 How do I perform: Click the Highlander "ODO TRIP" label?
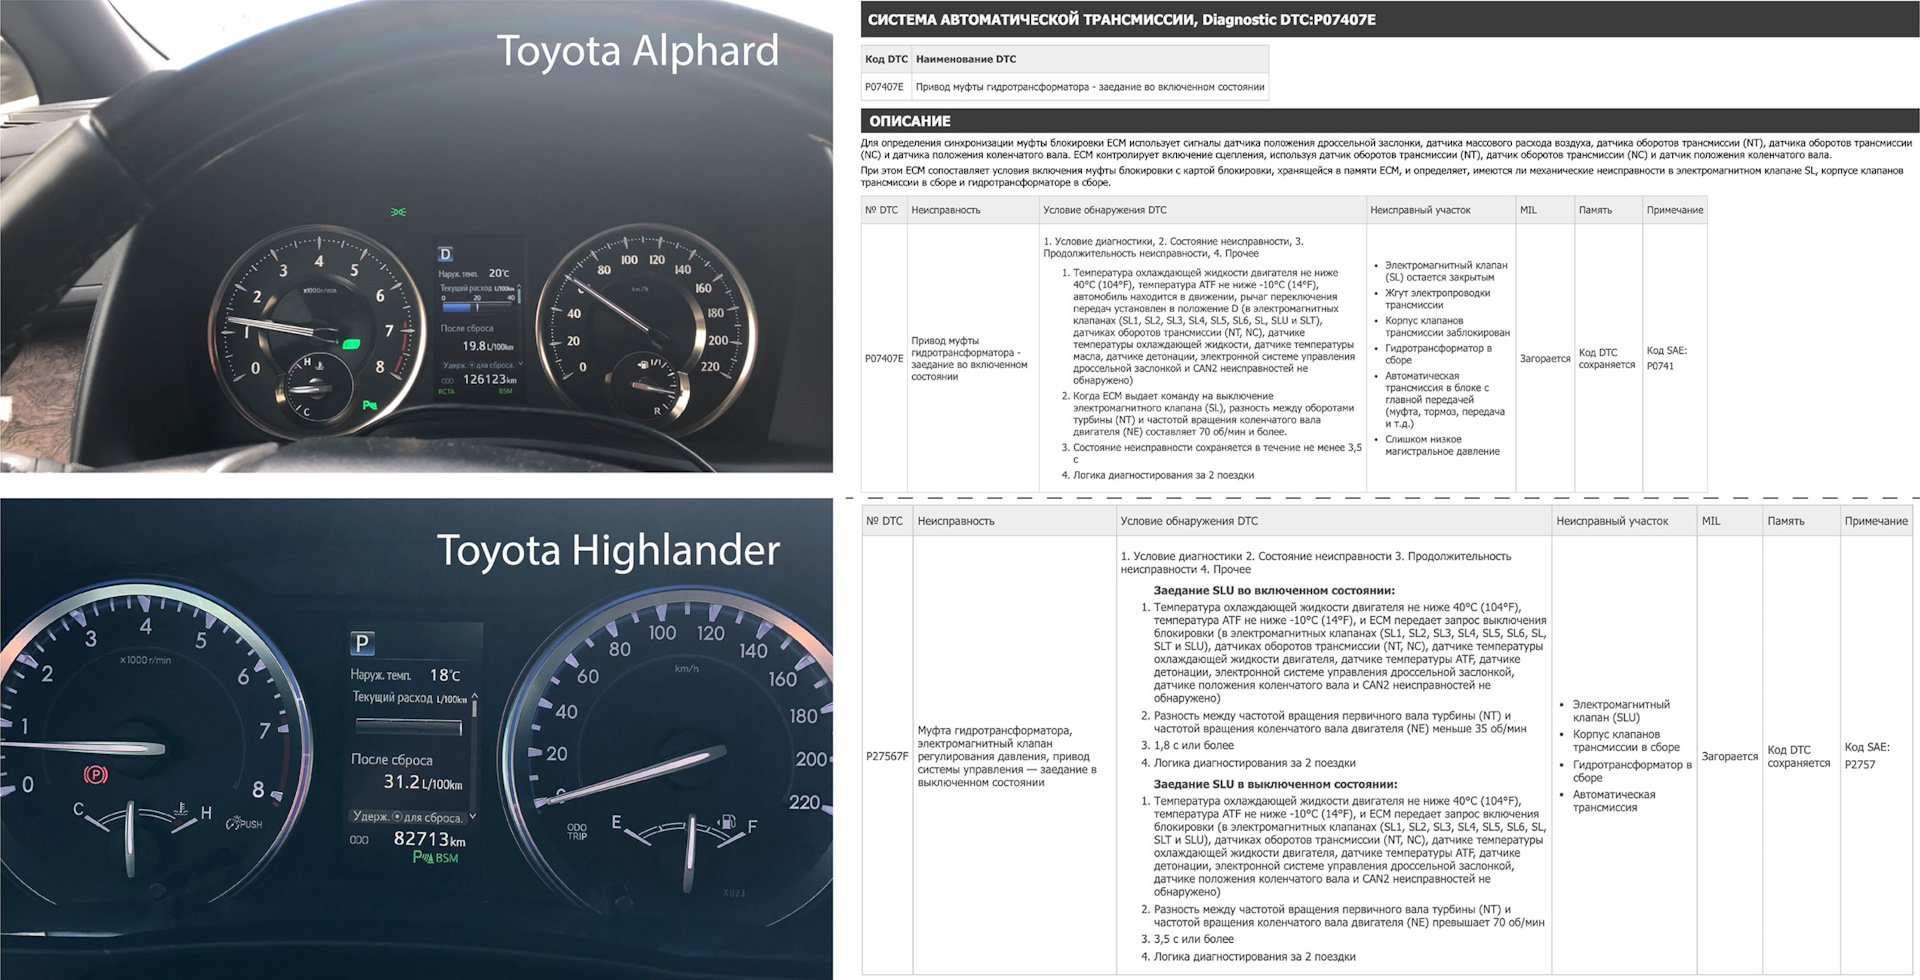click(x=577, y=831)
